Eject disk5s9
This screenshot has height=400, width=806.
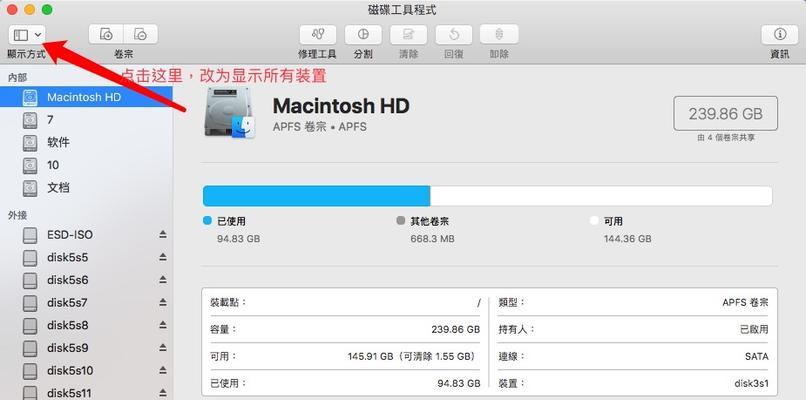[162, 348]
